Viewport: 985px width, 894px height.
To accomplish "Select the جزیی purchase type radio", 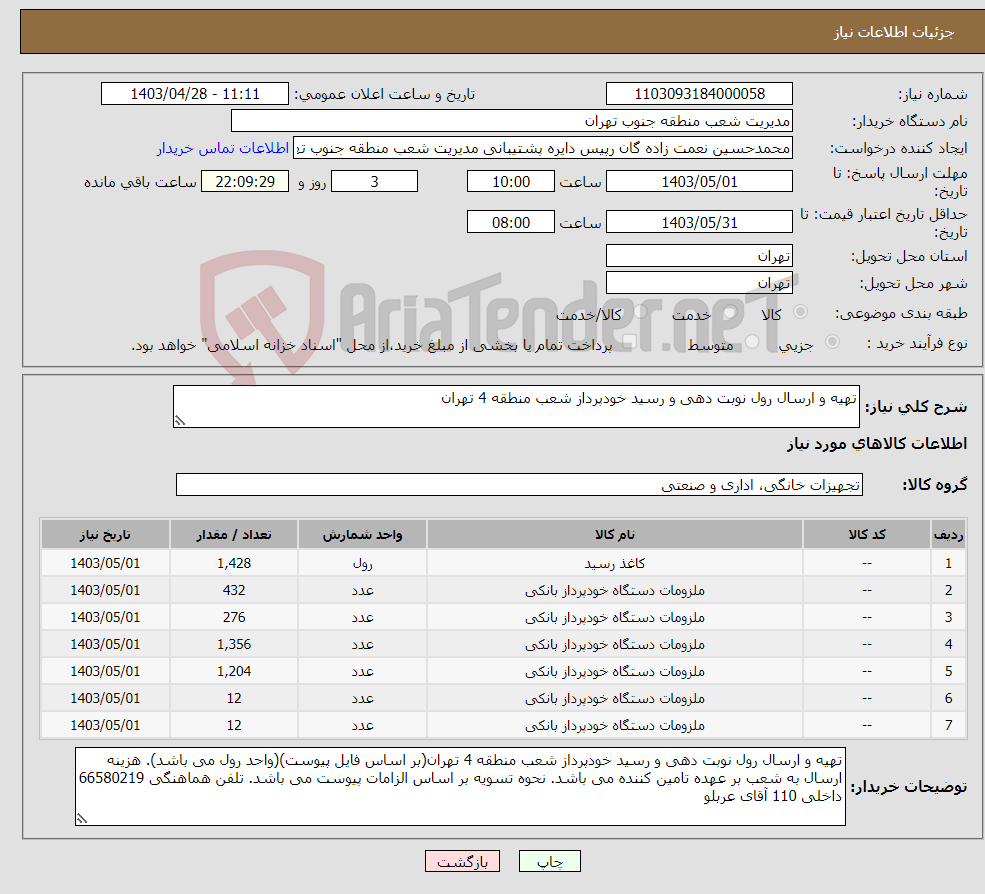I will coord(832,342).
